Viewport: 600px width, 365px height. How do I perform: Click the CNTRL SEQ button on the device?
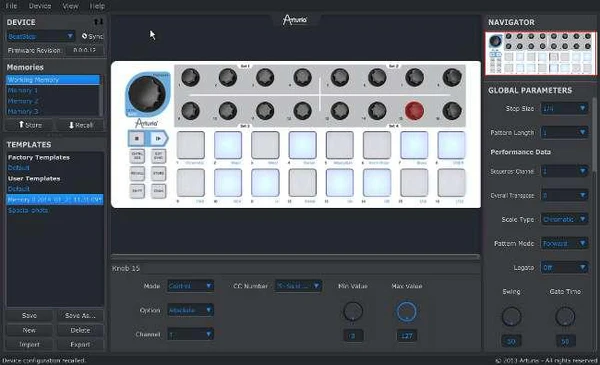click(x=137, y=156)
